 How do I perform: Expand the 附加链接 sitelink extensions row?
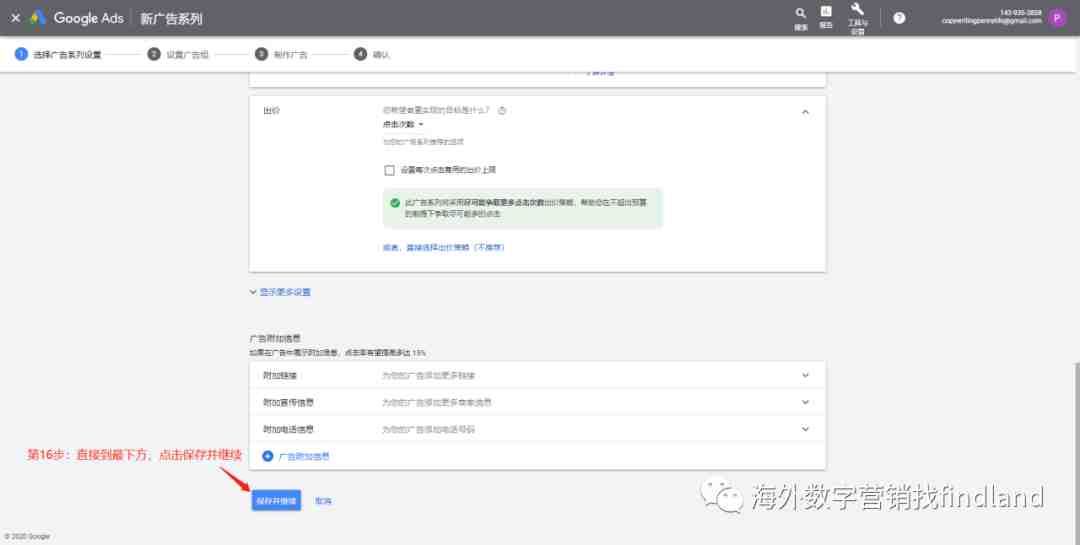click(537, 376)
